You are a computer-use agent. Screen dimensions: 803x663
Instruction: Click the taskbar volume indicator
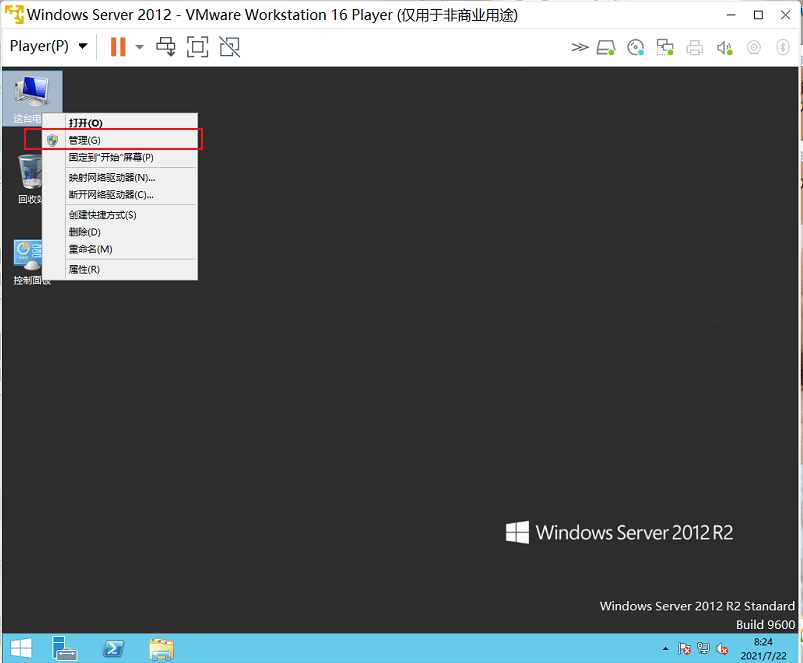(x=722, y=649)
